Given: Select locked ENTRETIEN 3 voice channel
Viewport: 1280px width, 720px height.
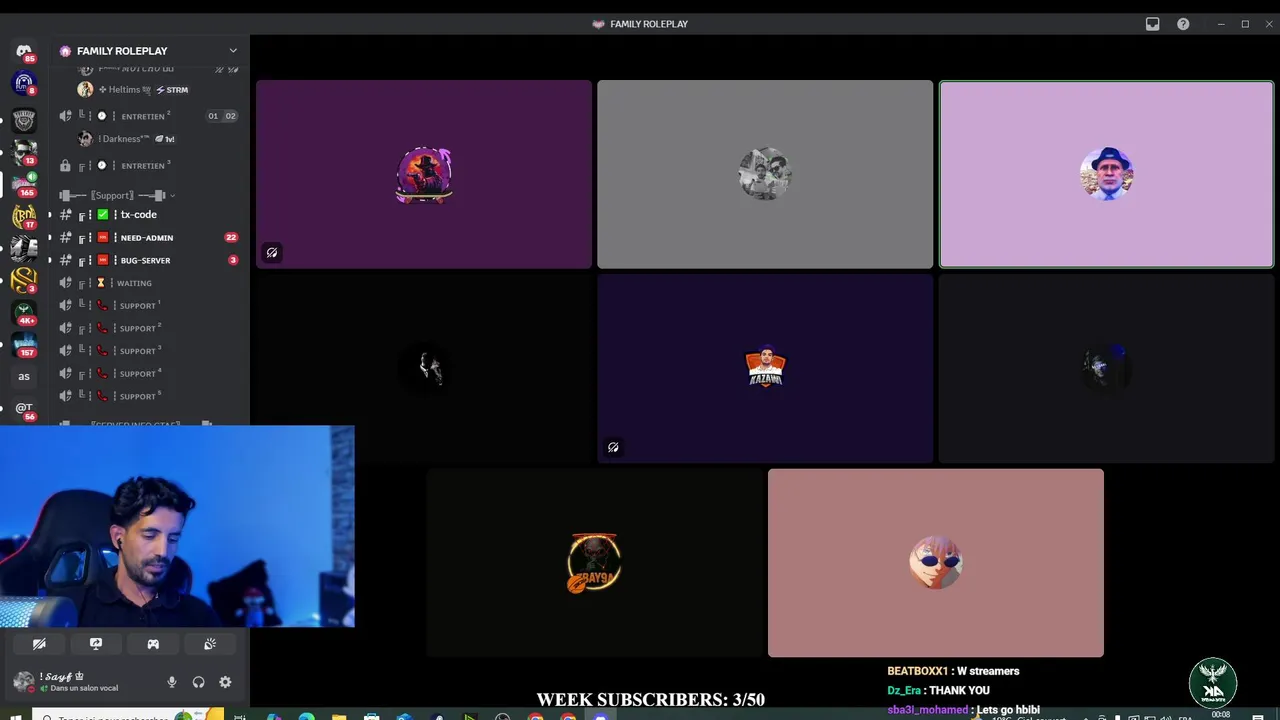Looking at the screenshot, I should coord(149,166).
